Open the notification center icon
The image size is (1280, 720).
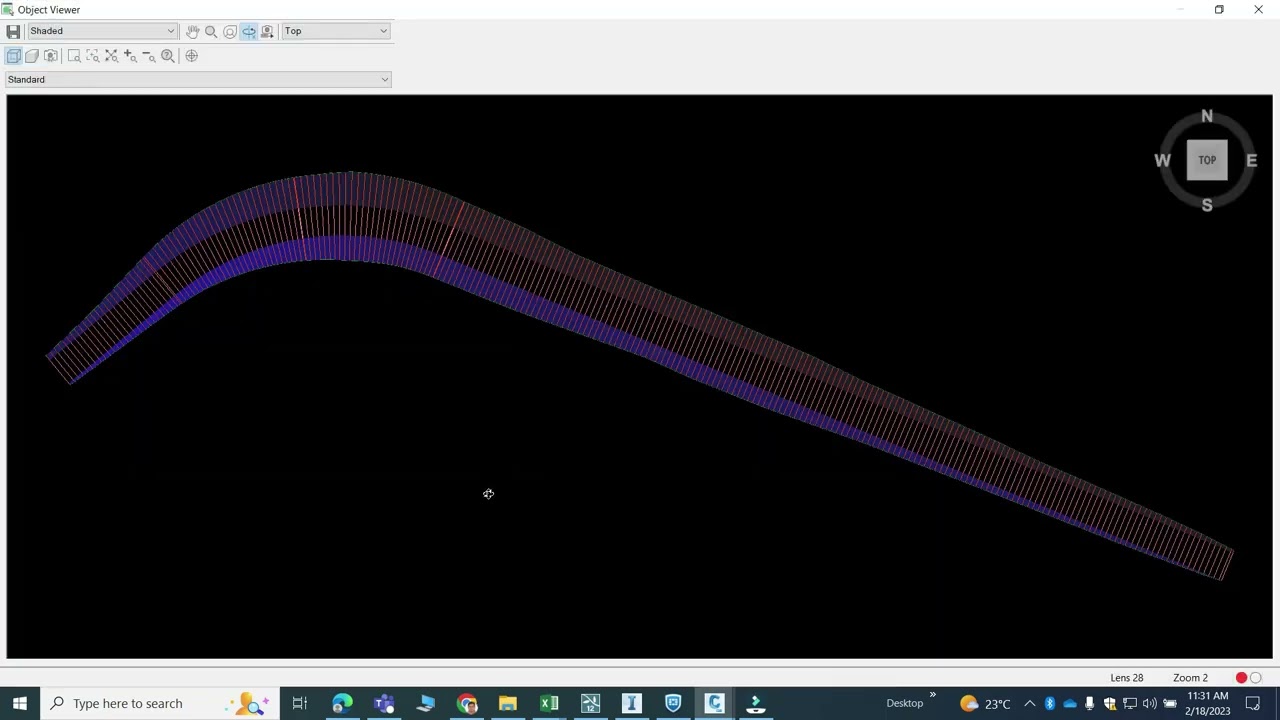pyautogui.click(x=1253, y=703)
